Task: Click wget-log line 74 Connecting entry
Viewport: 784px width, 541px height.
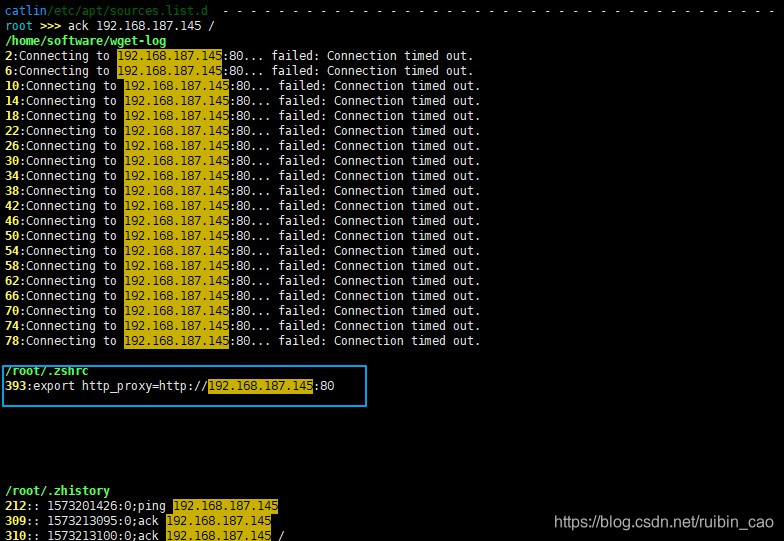Action: tap(242, 326)
